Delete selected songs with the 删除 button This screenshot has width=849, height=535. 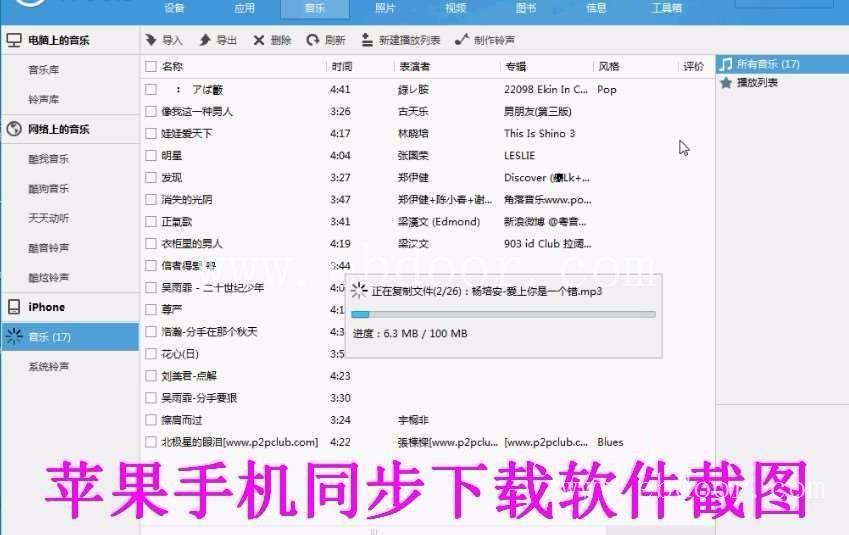(272, 40)
